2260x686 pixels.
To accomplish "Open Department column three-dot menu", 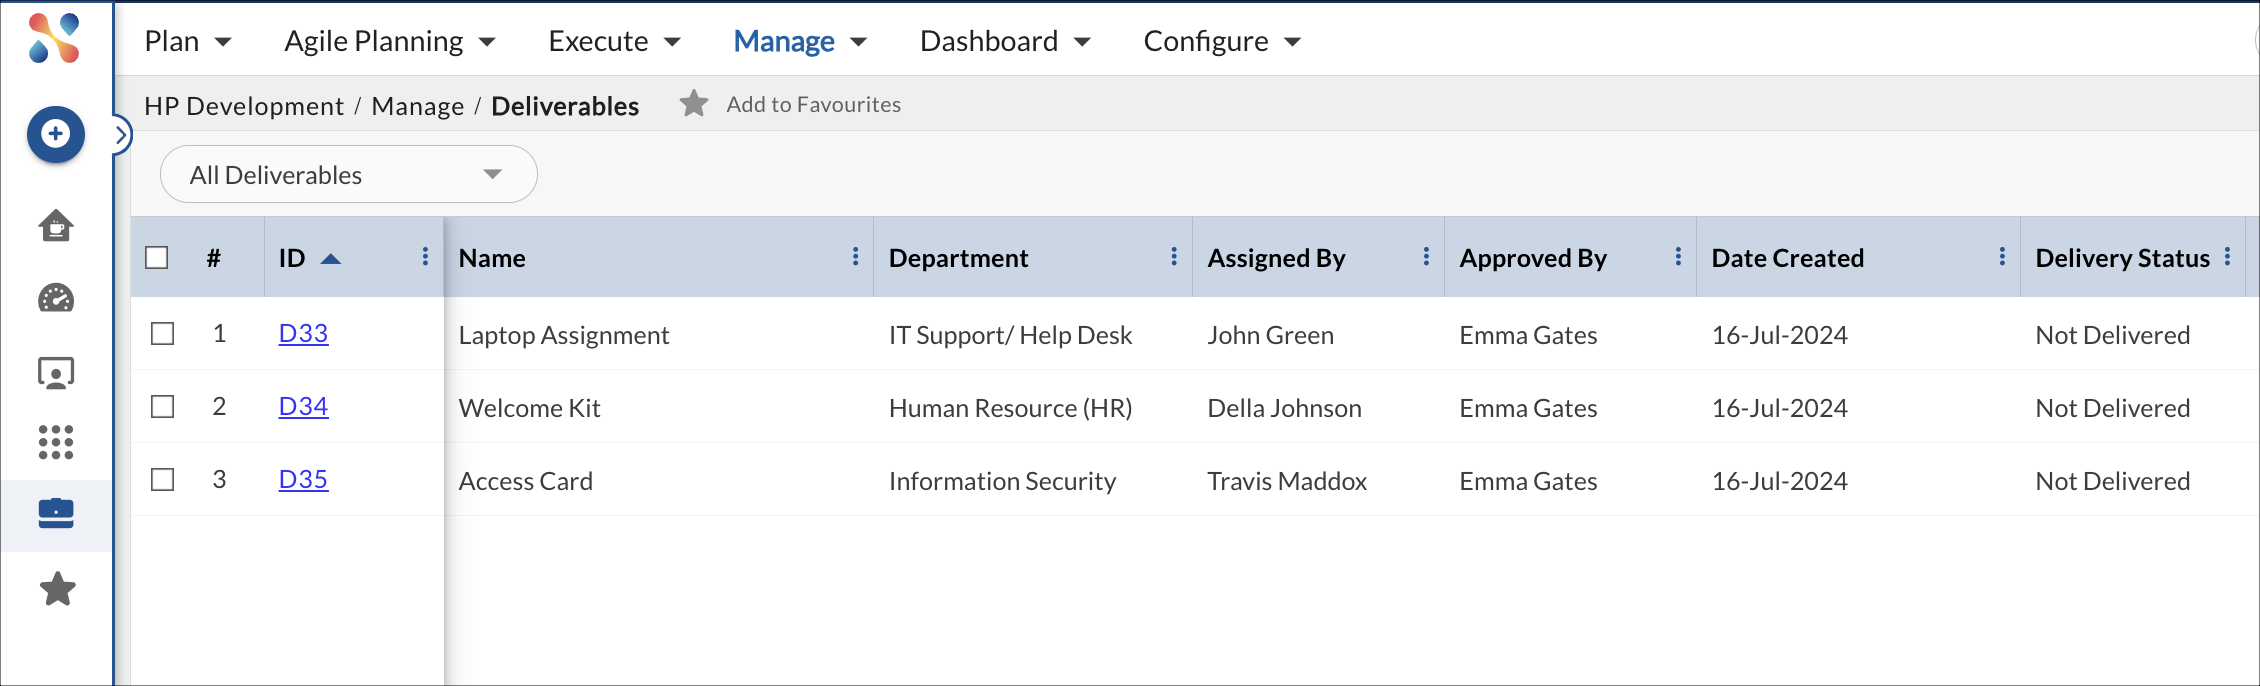I will 1173,257.
